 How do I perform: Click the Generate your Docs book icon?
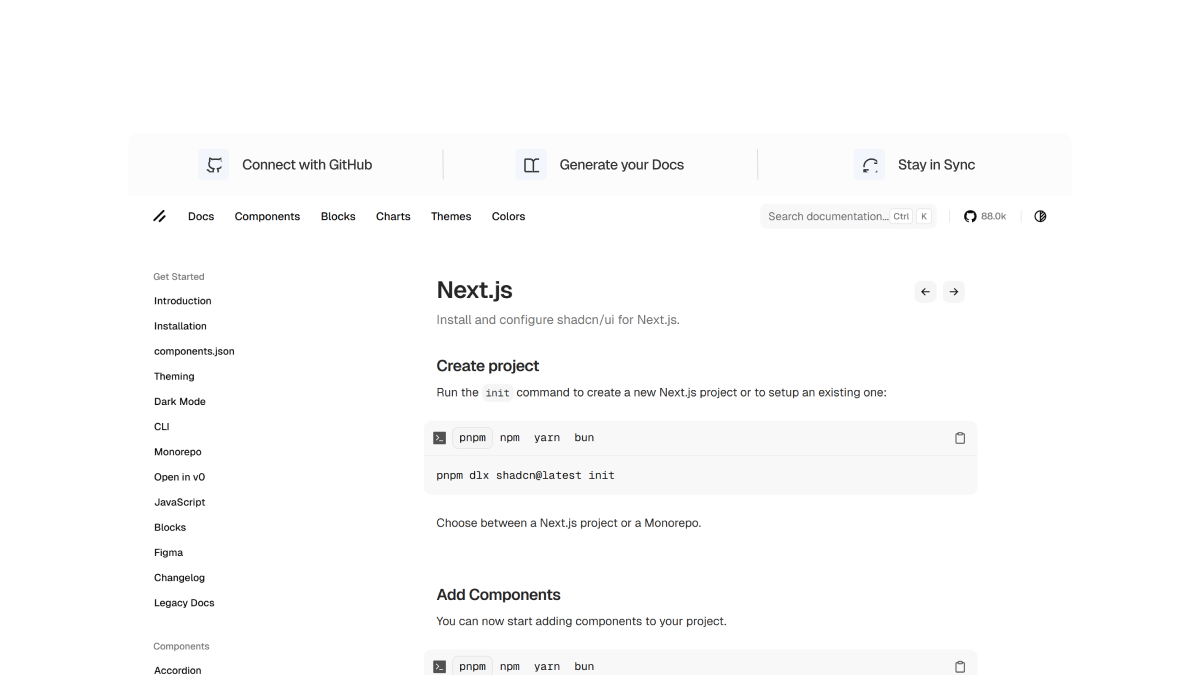click(x=531, y=165)
